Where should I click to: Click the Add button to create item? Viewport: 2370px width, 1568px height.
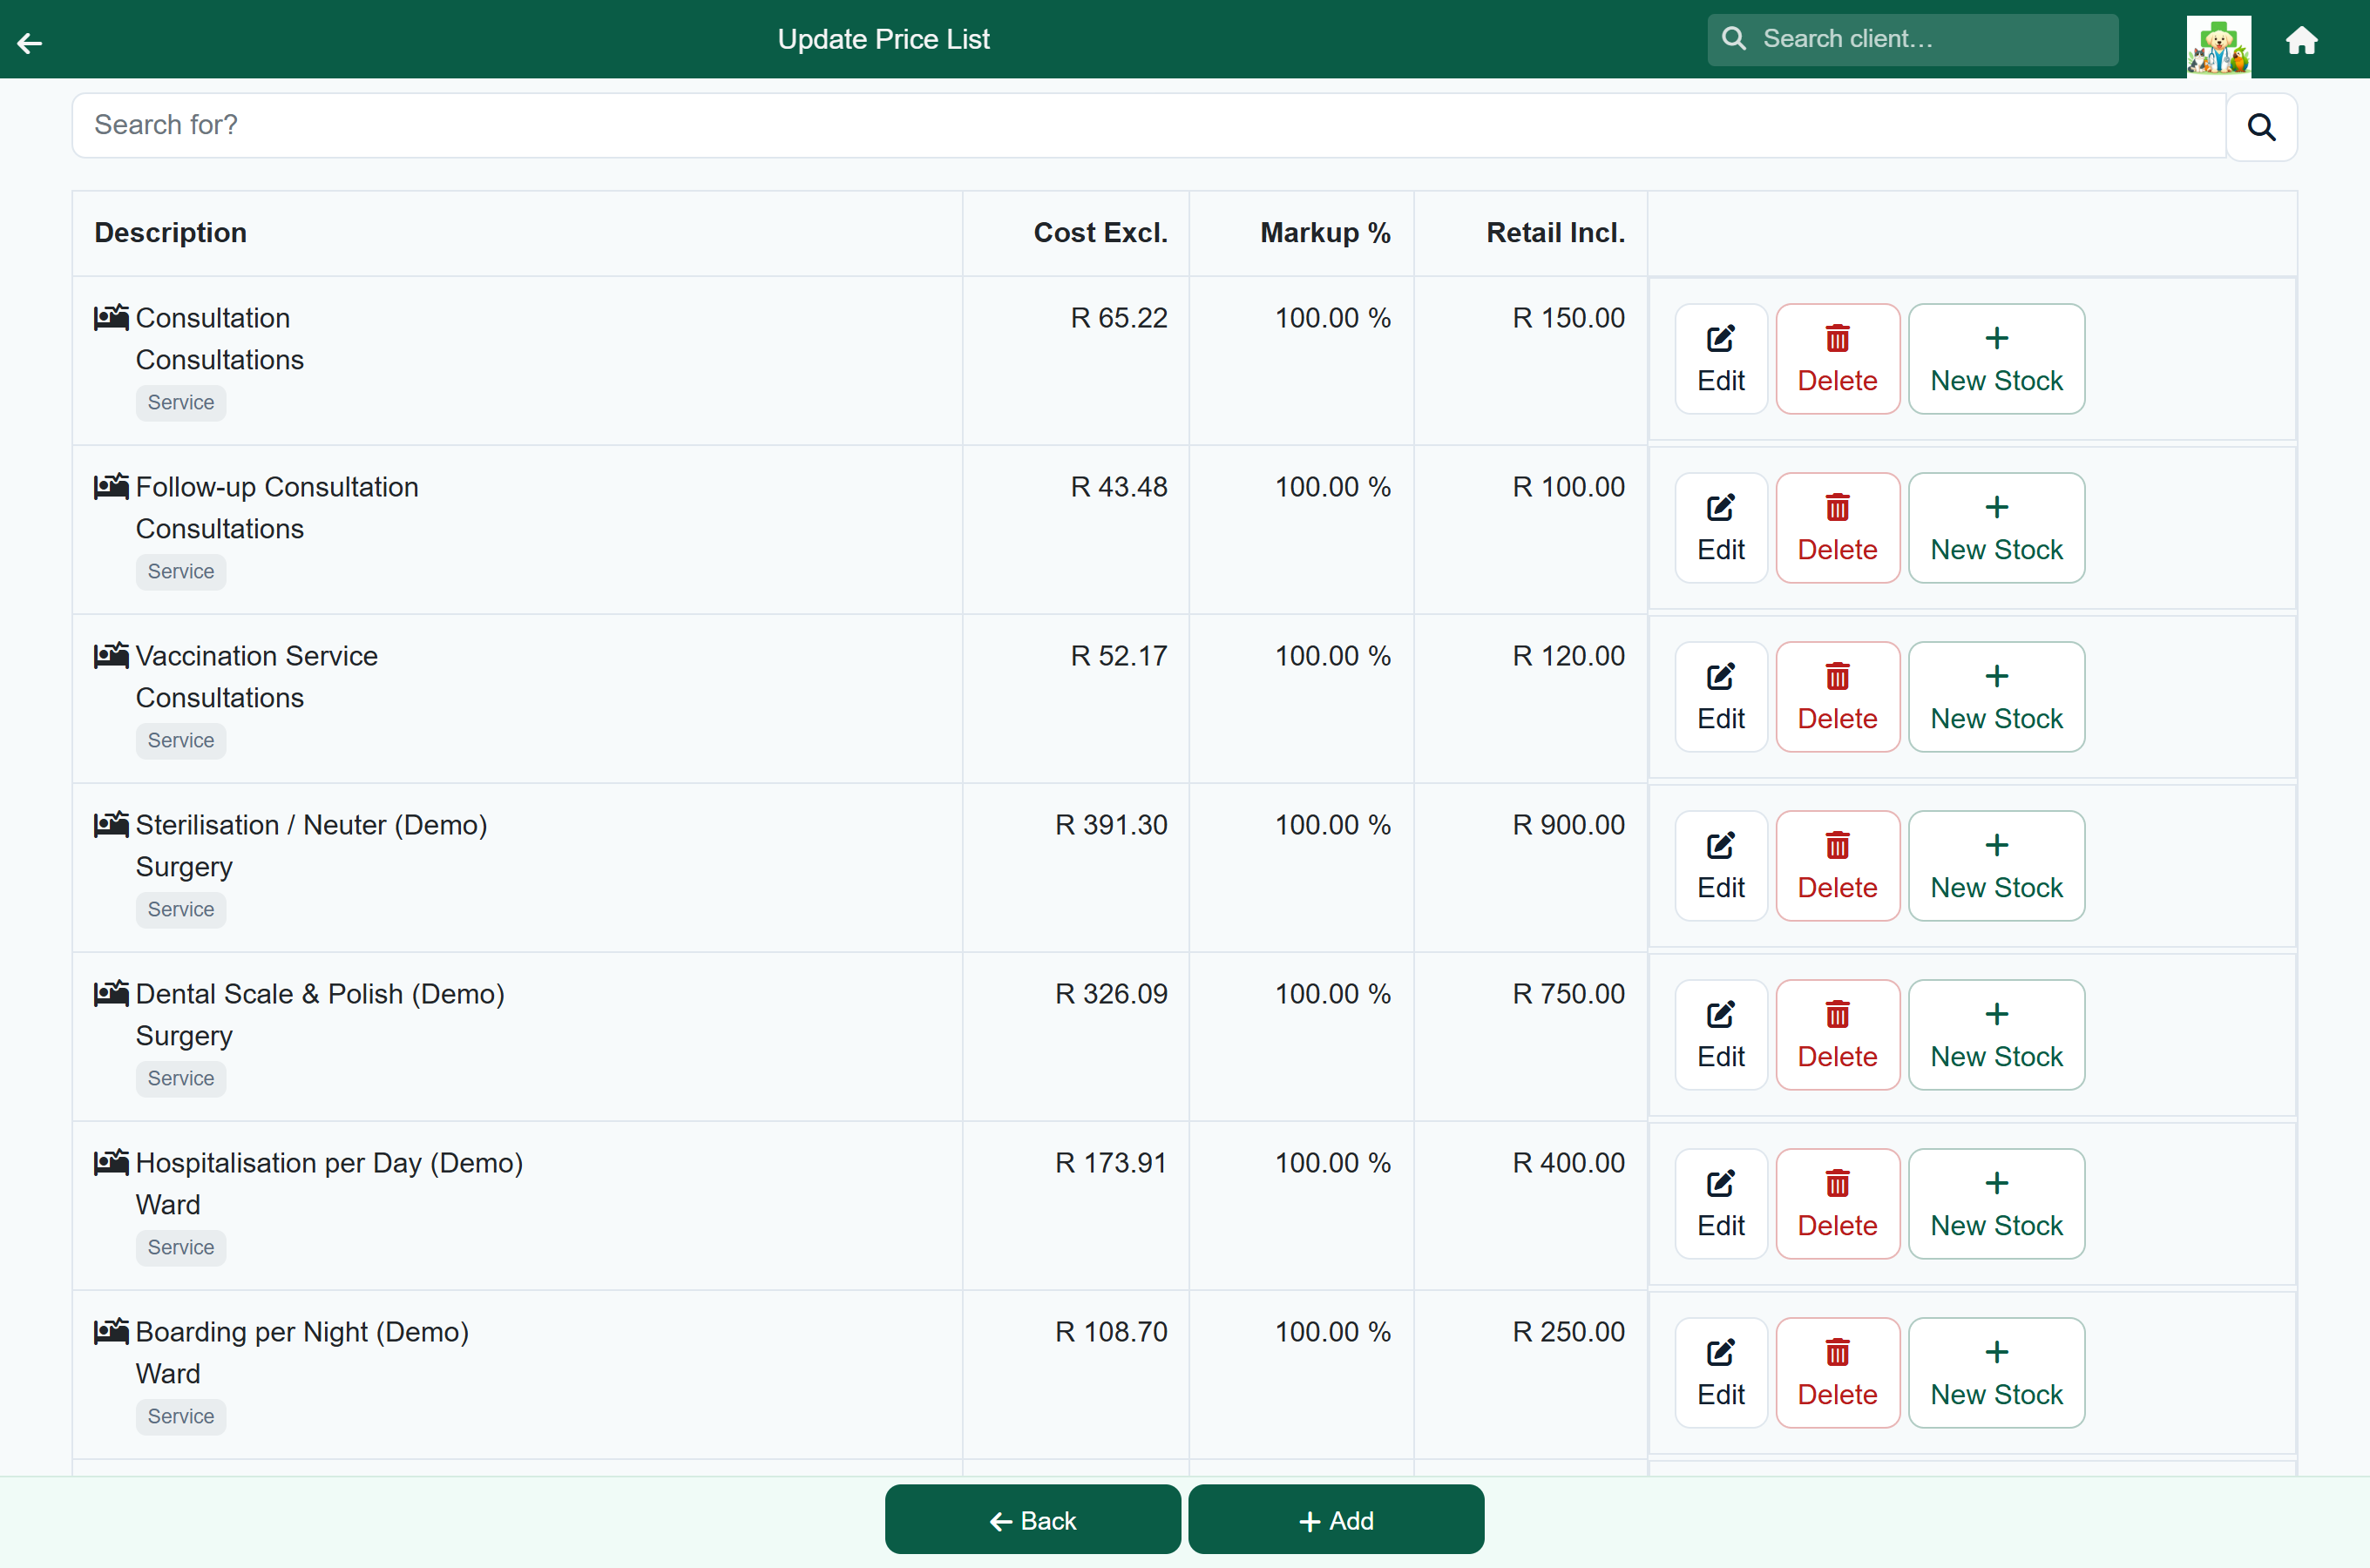[1336, 1520]
